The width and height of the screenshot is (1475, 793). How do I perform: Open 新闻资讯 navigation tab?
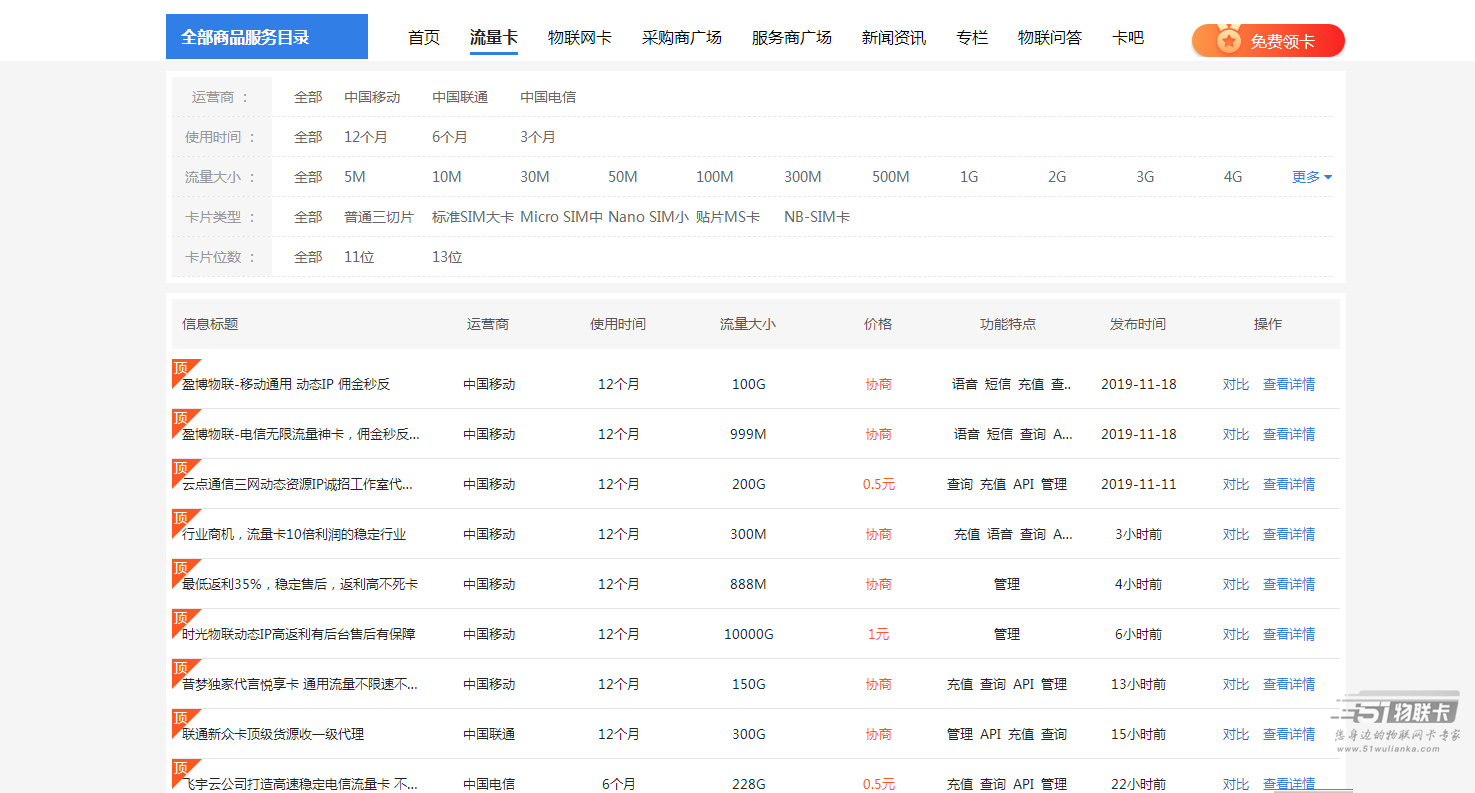[x=894, y=38]
